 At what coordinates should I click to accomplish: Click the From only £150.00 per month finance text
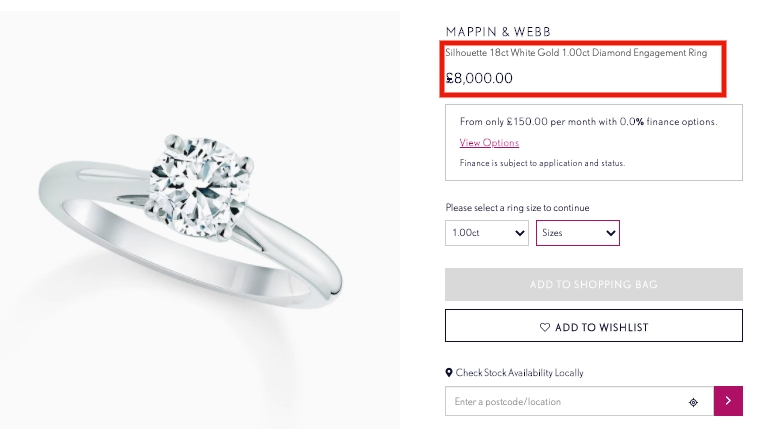(588, 122)
